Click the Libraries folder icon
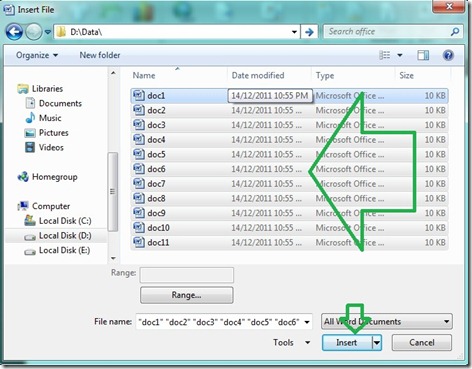This screenshot has width=472, height=369. click(x=23, y=89)
